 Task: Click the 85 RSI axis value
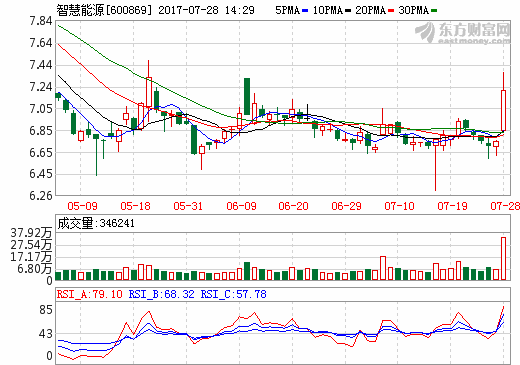coord(46,310)
